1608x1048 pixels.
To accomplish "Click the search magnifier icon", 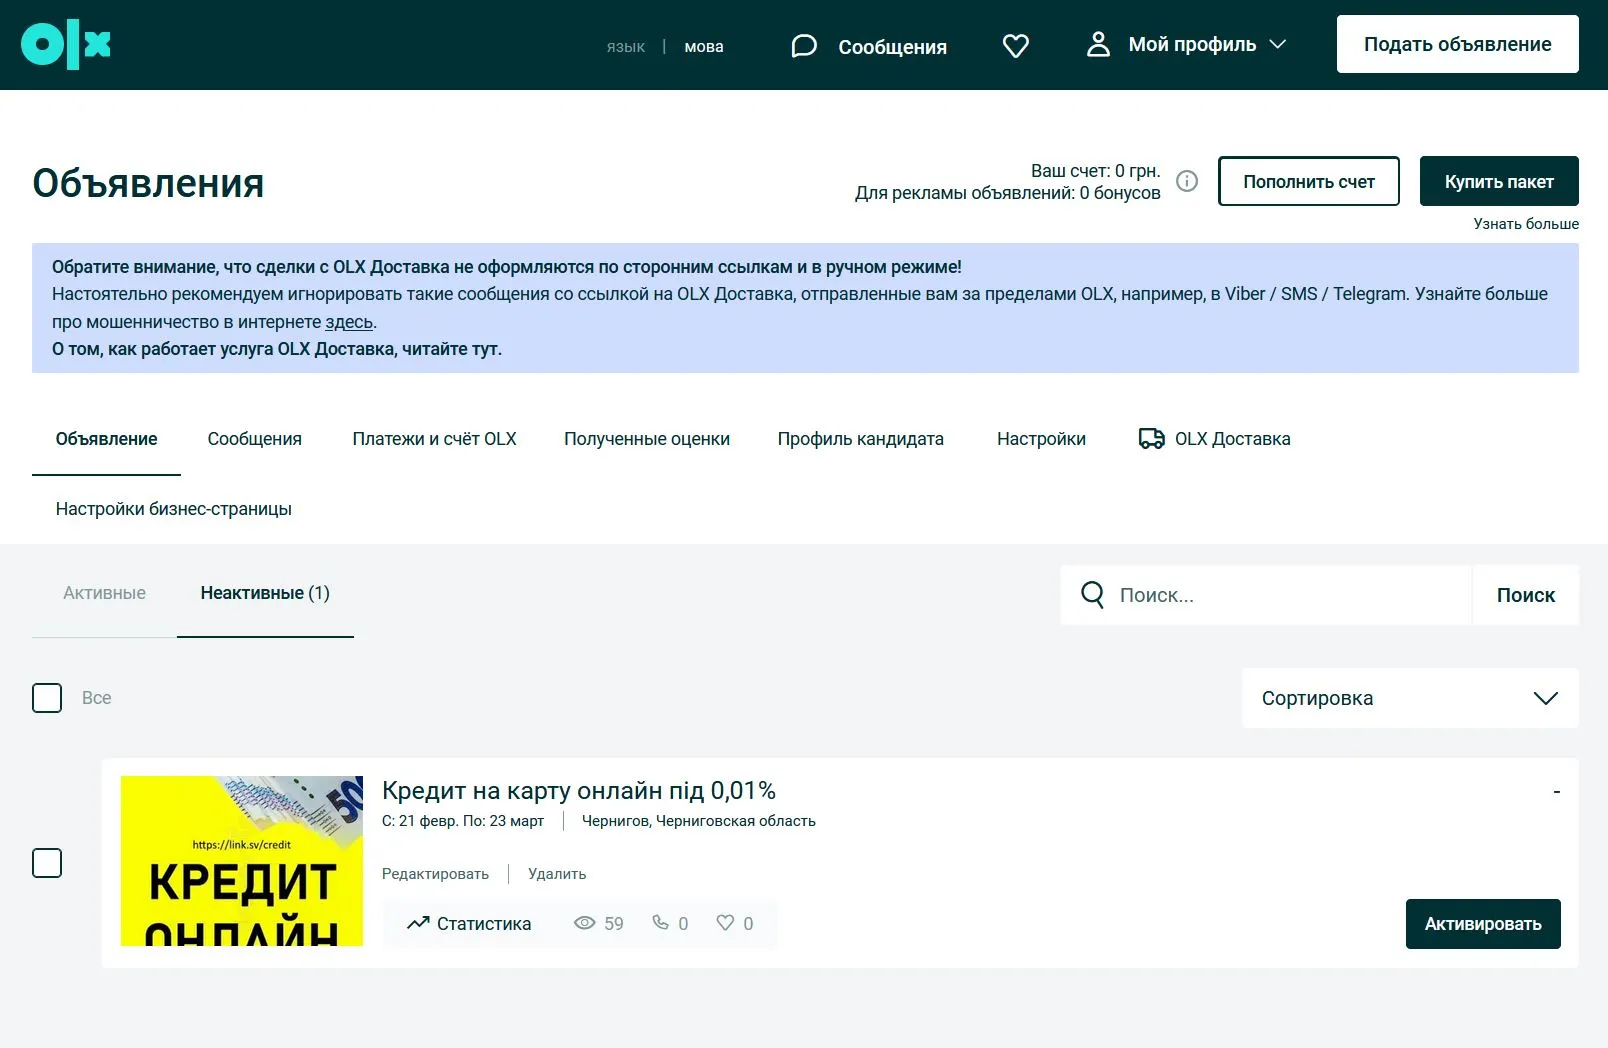I will click(x=1092, y=595).
